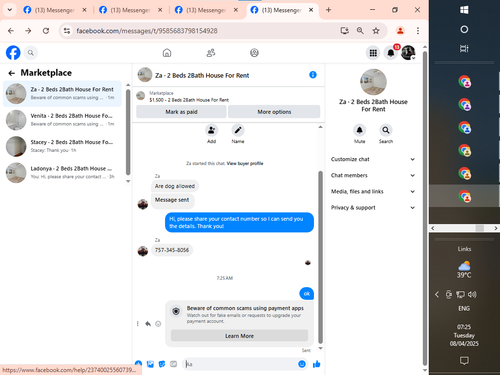Click the chat messages vertical scrollbar
The image size is (500, 375).
320,257
